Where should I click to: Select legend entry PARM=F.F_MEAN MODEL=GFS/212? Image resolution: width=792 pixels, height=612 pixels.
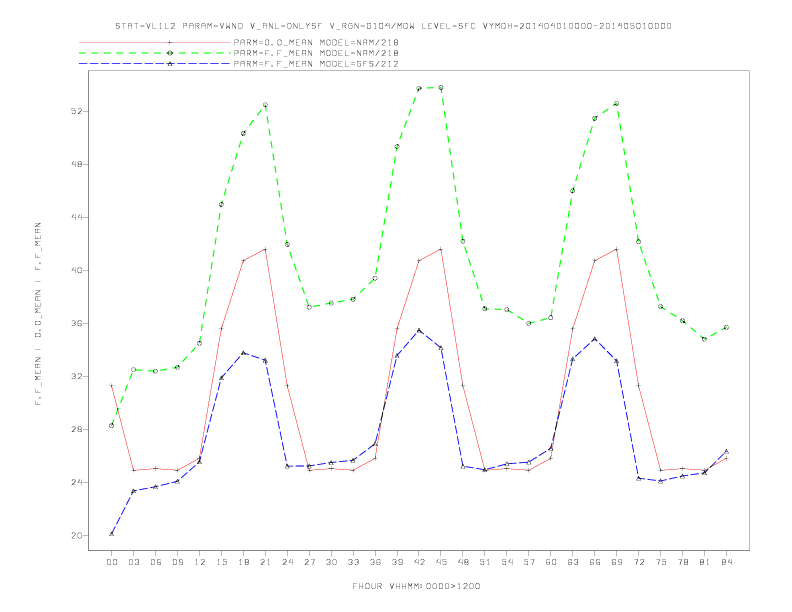[316, 64]
